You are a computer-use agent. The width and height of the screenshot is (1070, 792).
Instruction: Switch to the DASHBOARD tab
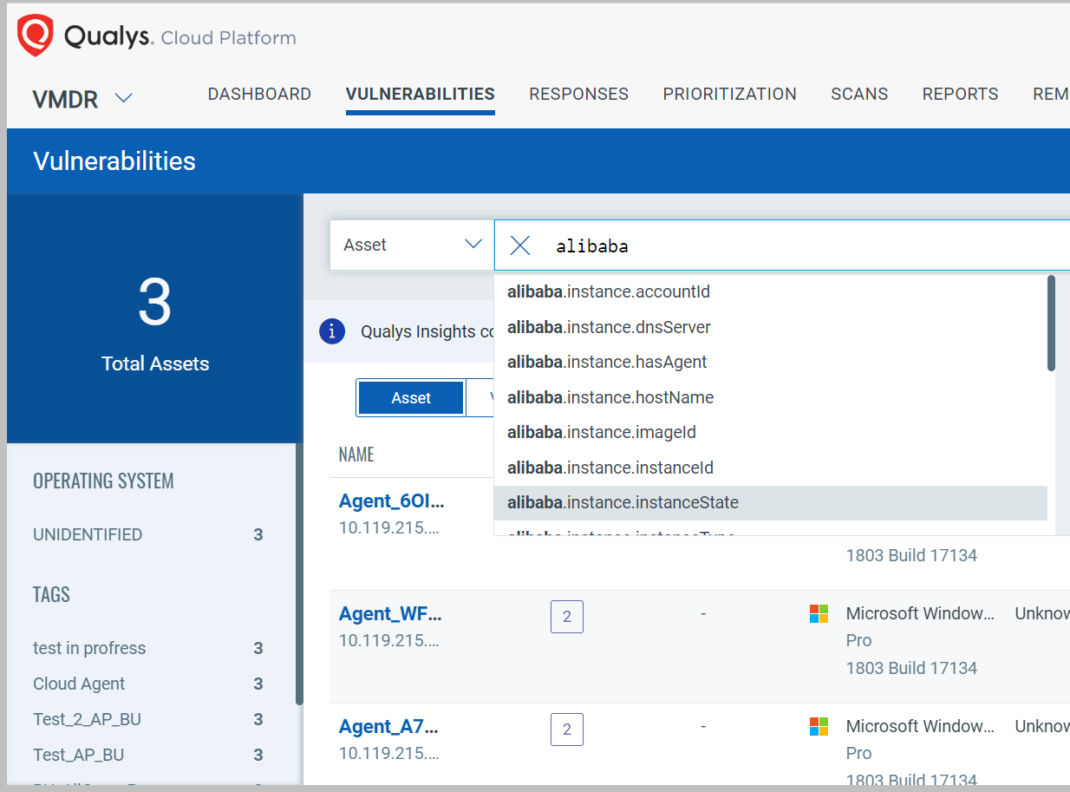(259, 93)
